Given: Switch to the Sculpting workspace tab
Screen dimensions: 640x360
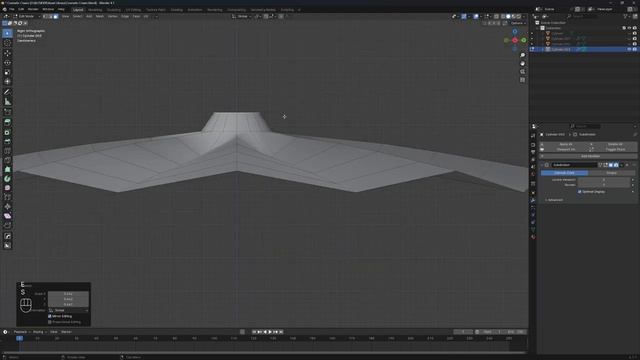Looking at the screenshot, I should [114, 10].
